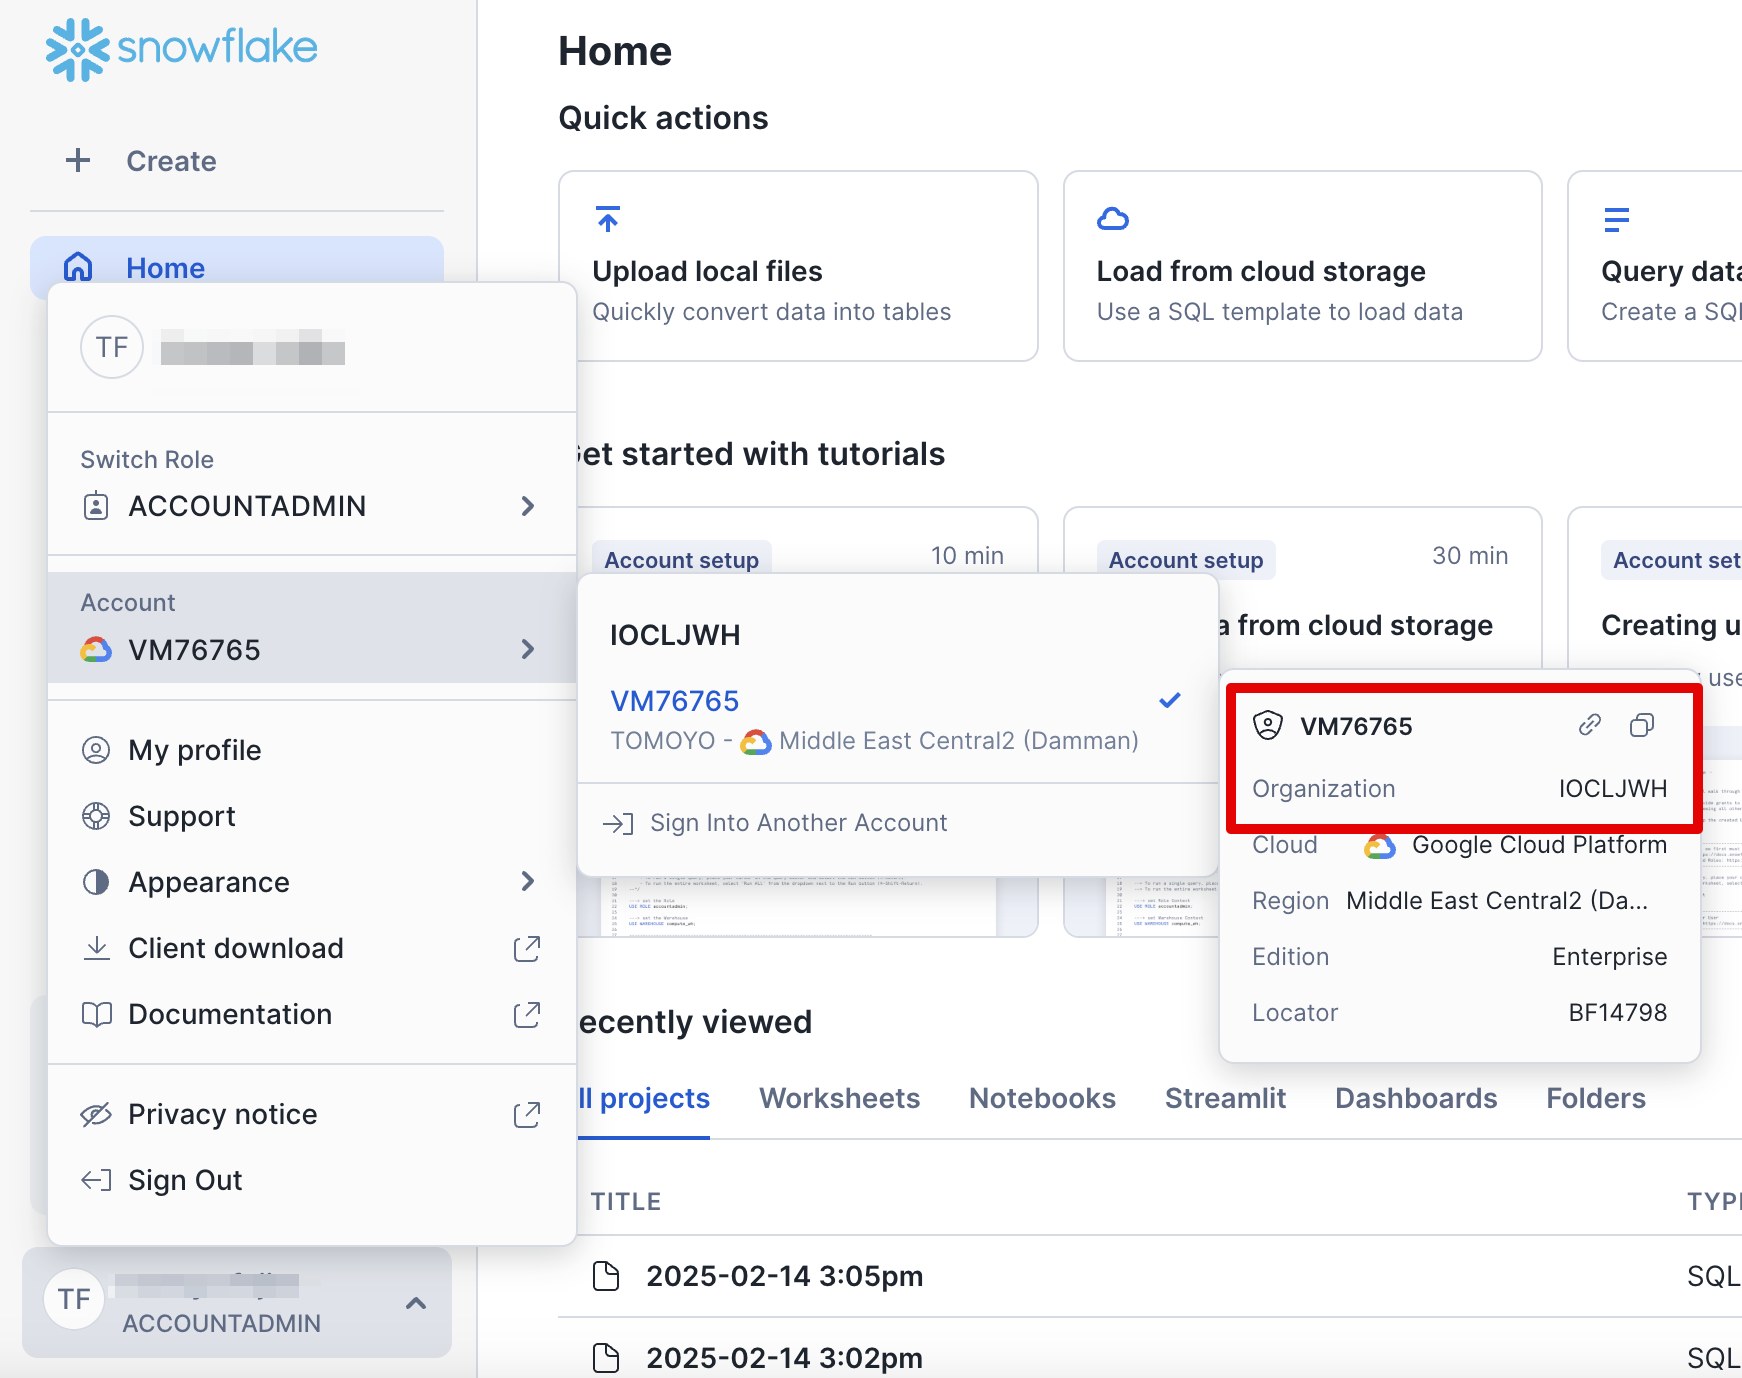Click Sign Into Another Account
This screenshot has height=1378, width=1742.
[x=798, y=823]
